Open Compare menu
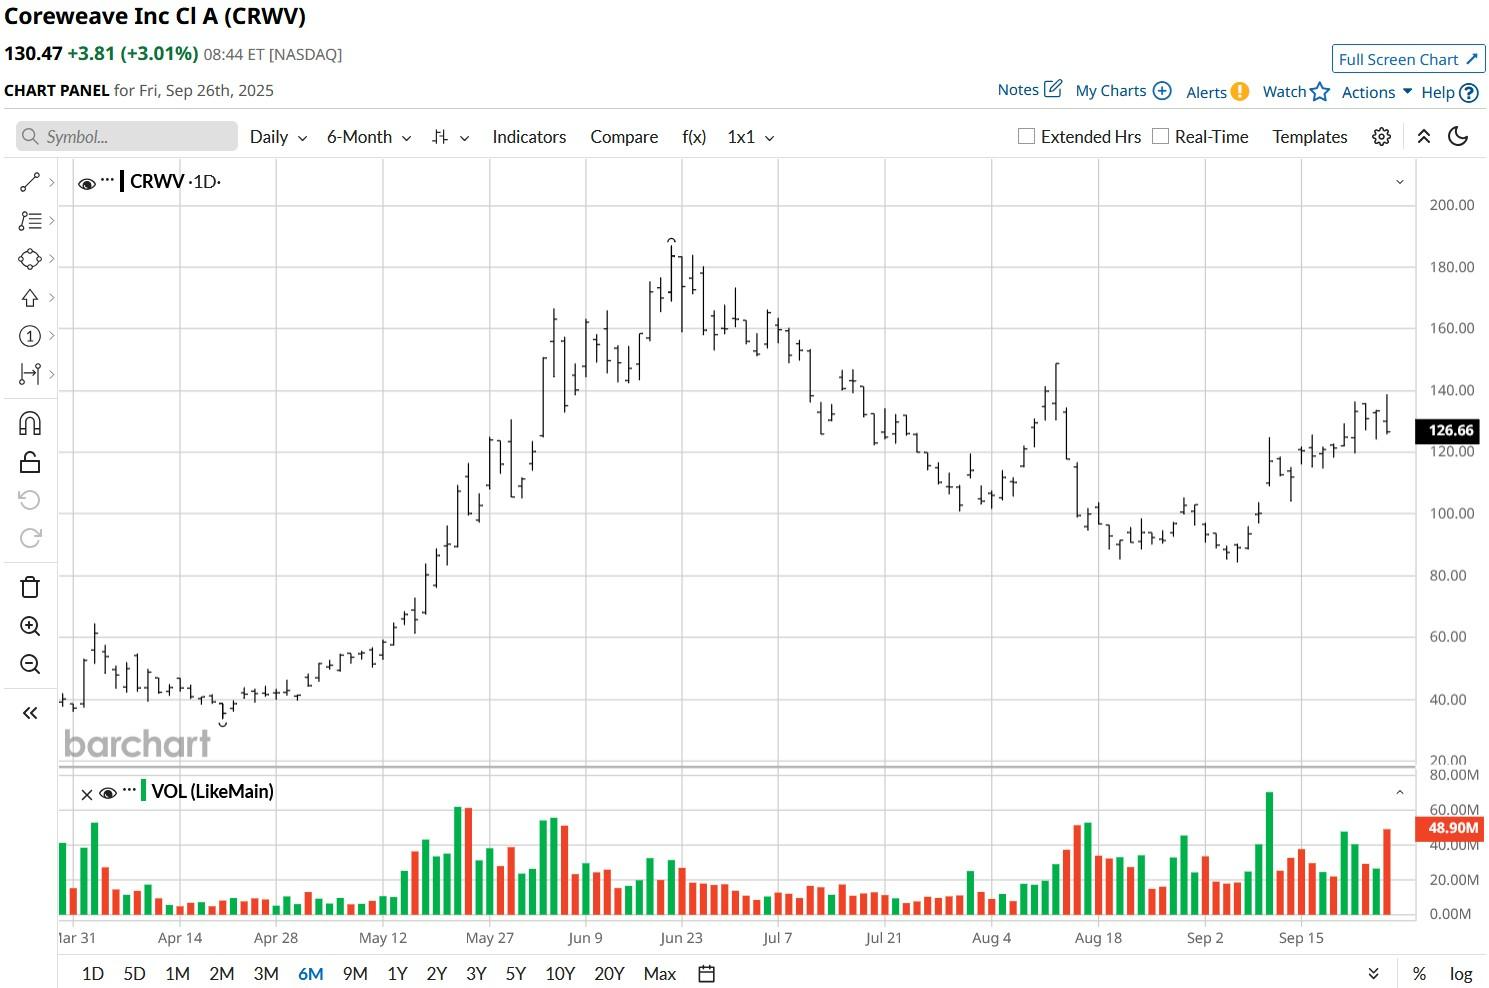Image resolution: width=1489 pixels, height=988 pixels. 624,137
